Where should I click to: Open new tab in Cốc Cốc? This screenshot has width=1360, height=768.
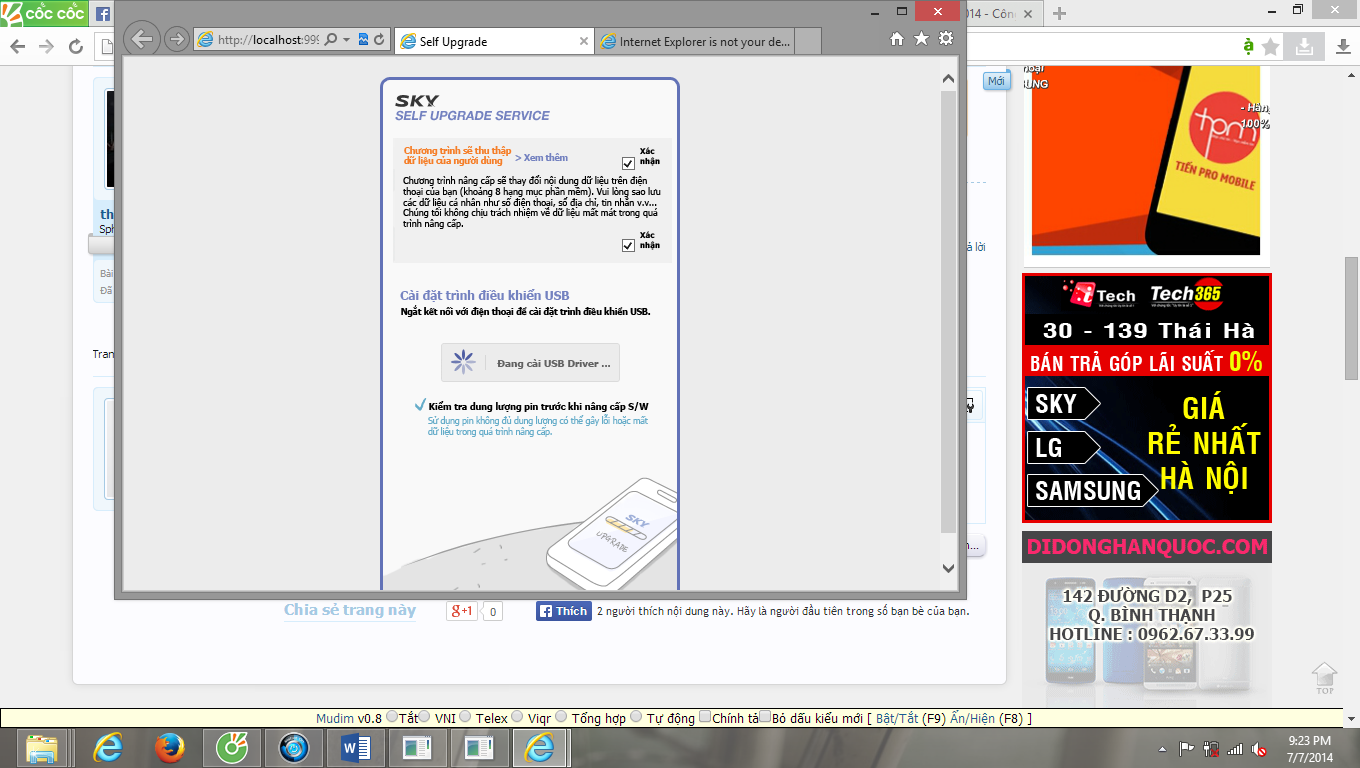(x=1060, y=13)
